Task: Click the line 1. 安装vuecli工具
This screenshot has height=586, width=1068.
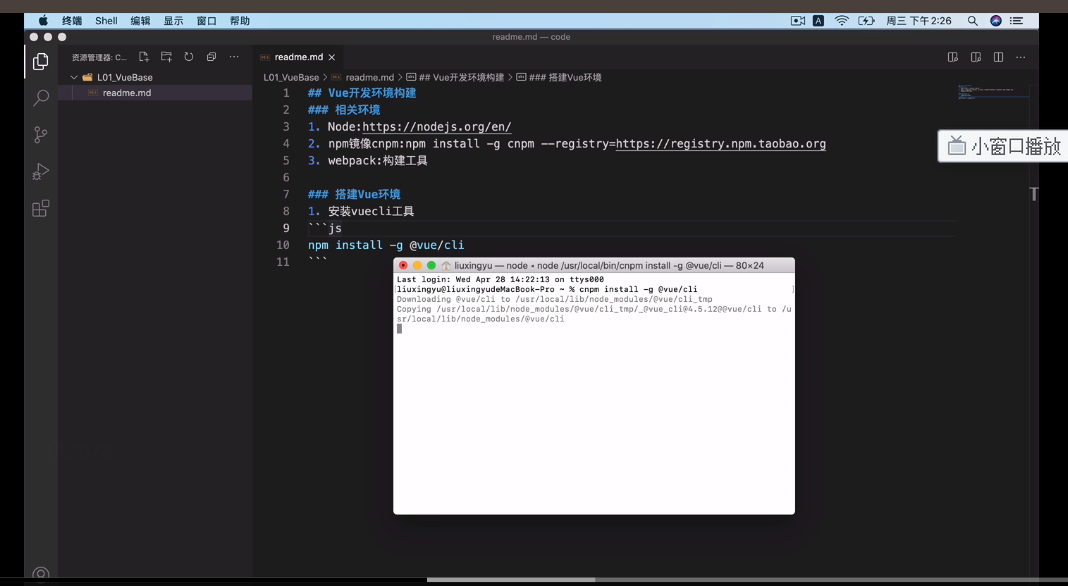Action: coord(361,211)
